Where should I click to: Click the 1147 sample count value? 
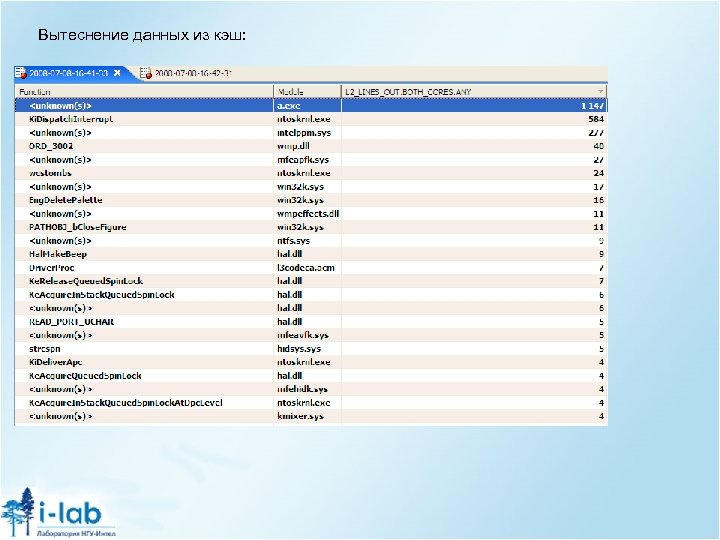[592, 106]
